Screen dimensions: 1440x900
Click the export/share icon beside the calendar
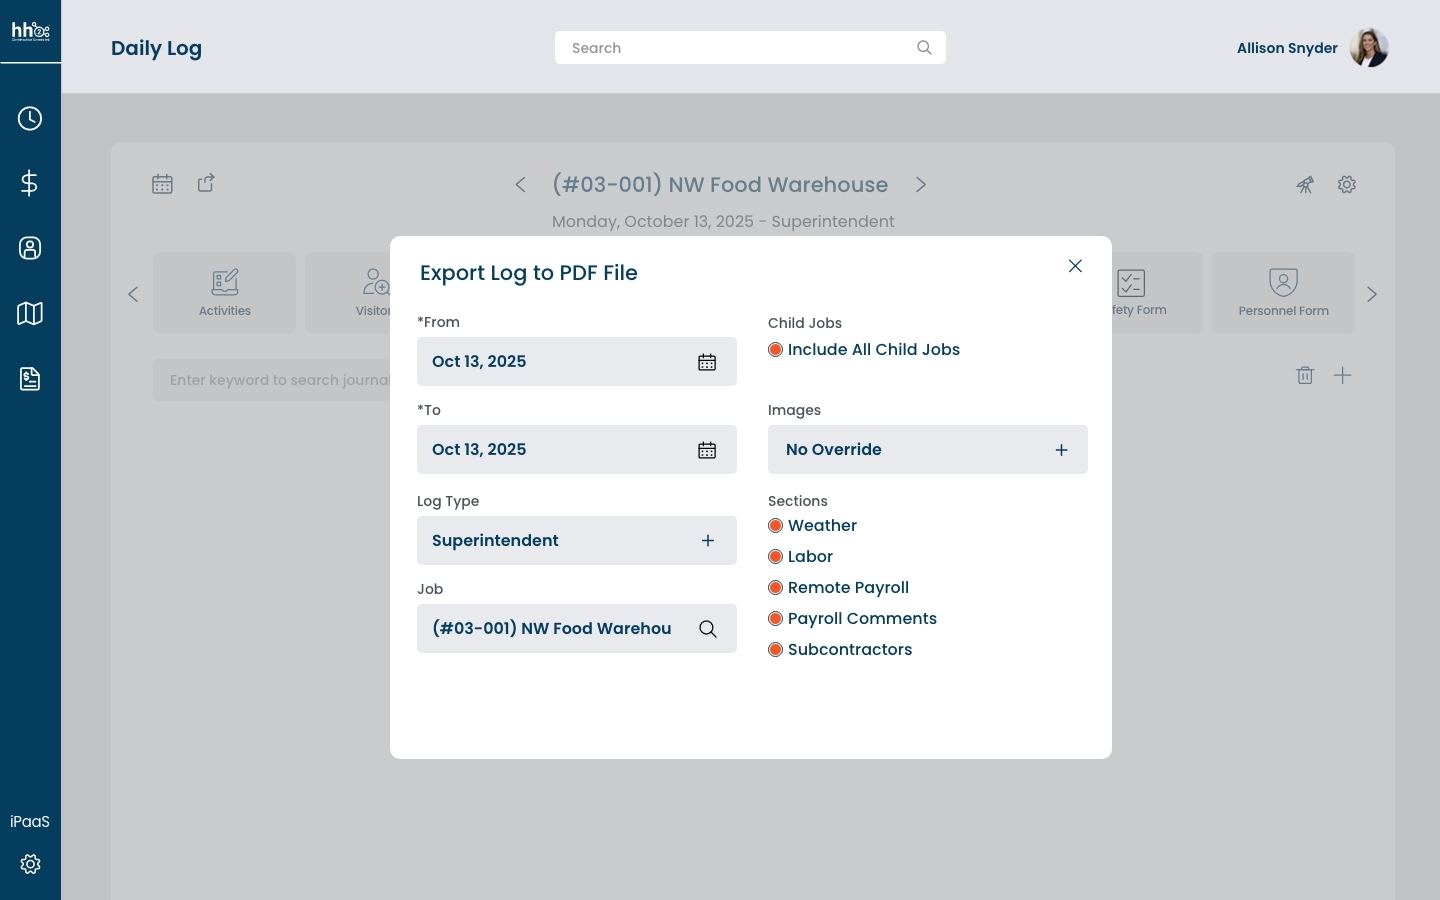click(x=206, y=183)
